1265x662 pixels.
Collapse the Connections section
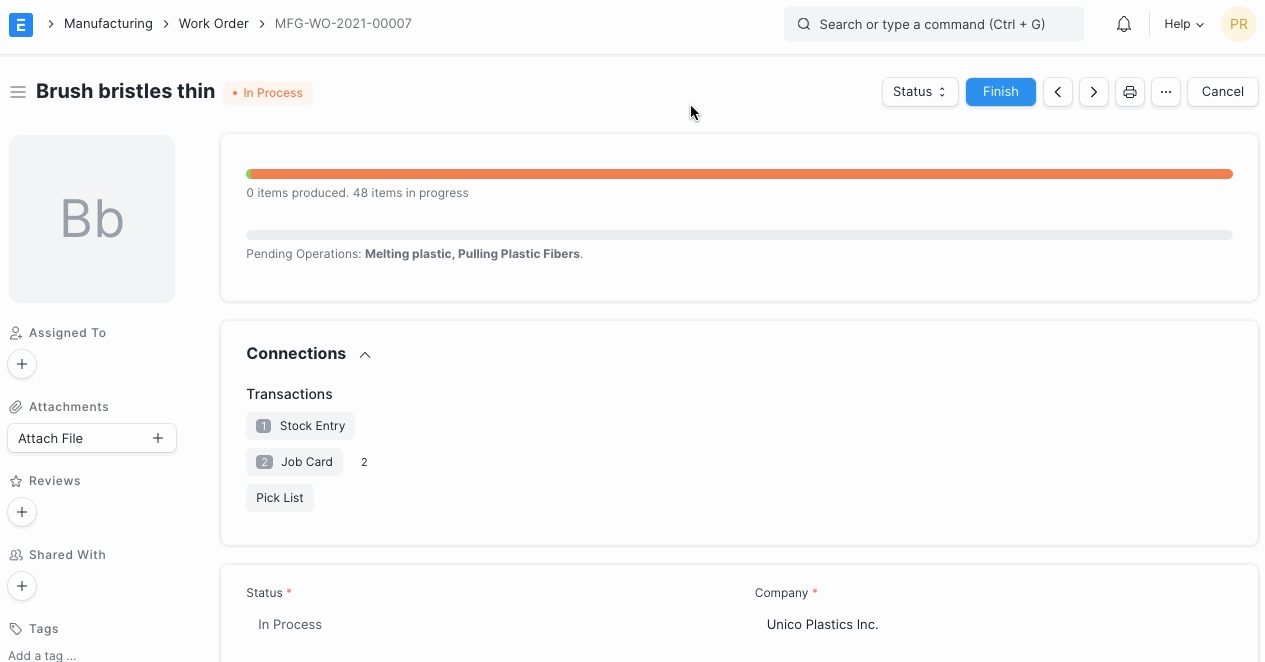(x=365, y=354)
